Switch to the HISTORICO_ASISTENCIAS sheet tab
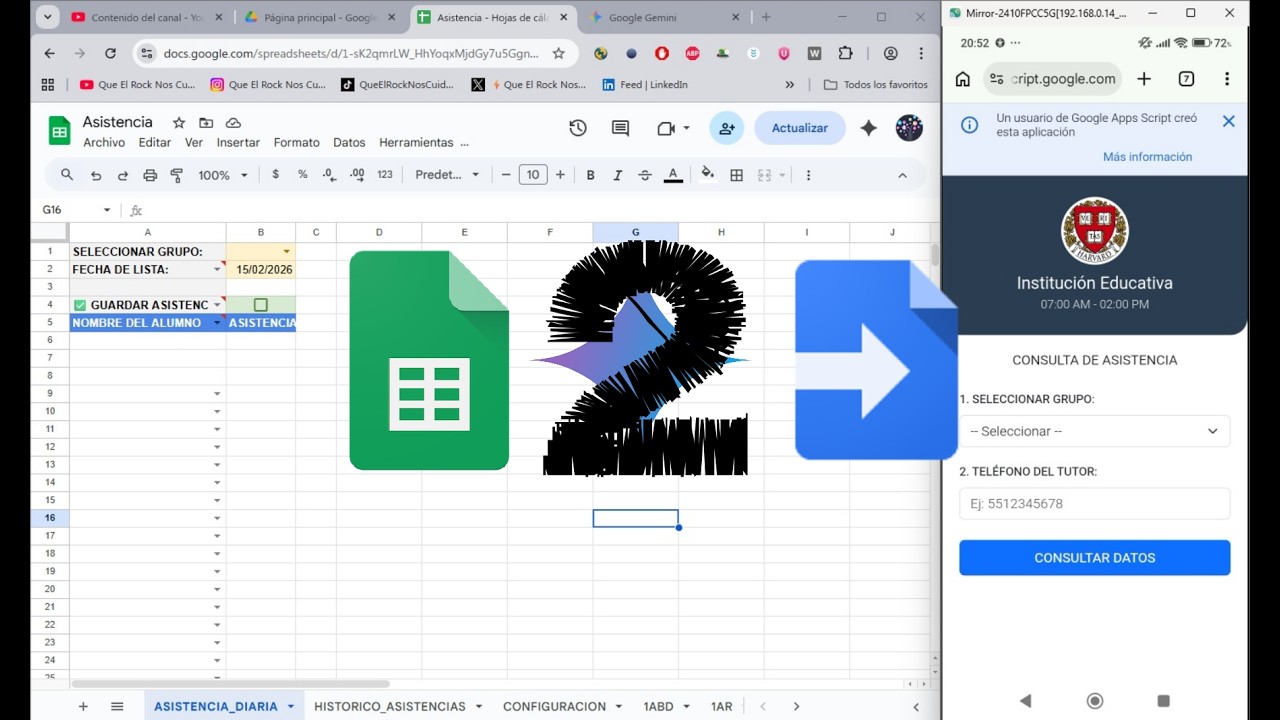This screenshot has width=1280, height=720. [x=390, y=706]
